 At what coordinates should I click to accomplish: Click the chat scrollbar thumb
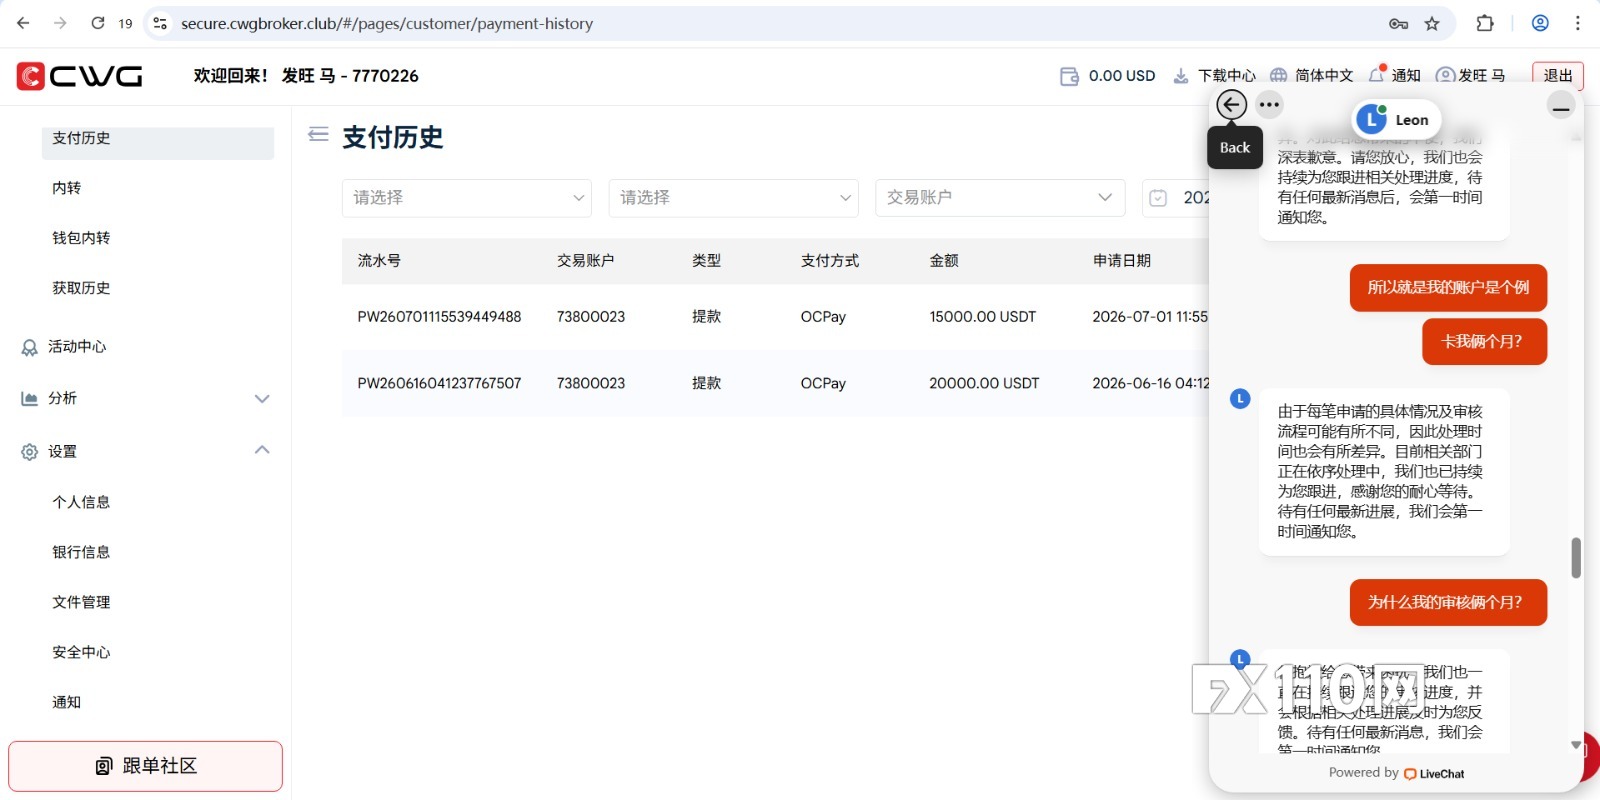tap(1576, 558)
